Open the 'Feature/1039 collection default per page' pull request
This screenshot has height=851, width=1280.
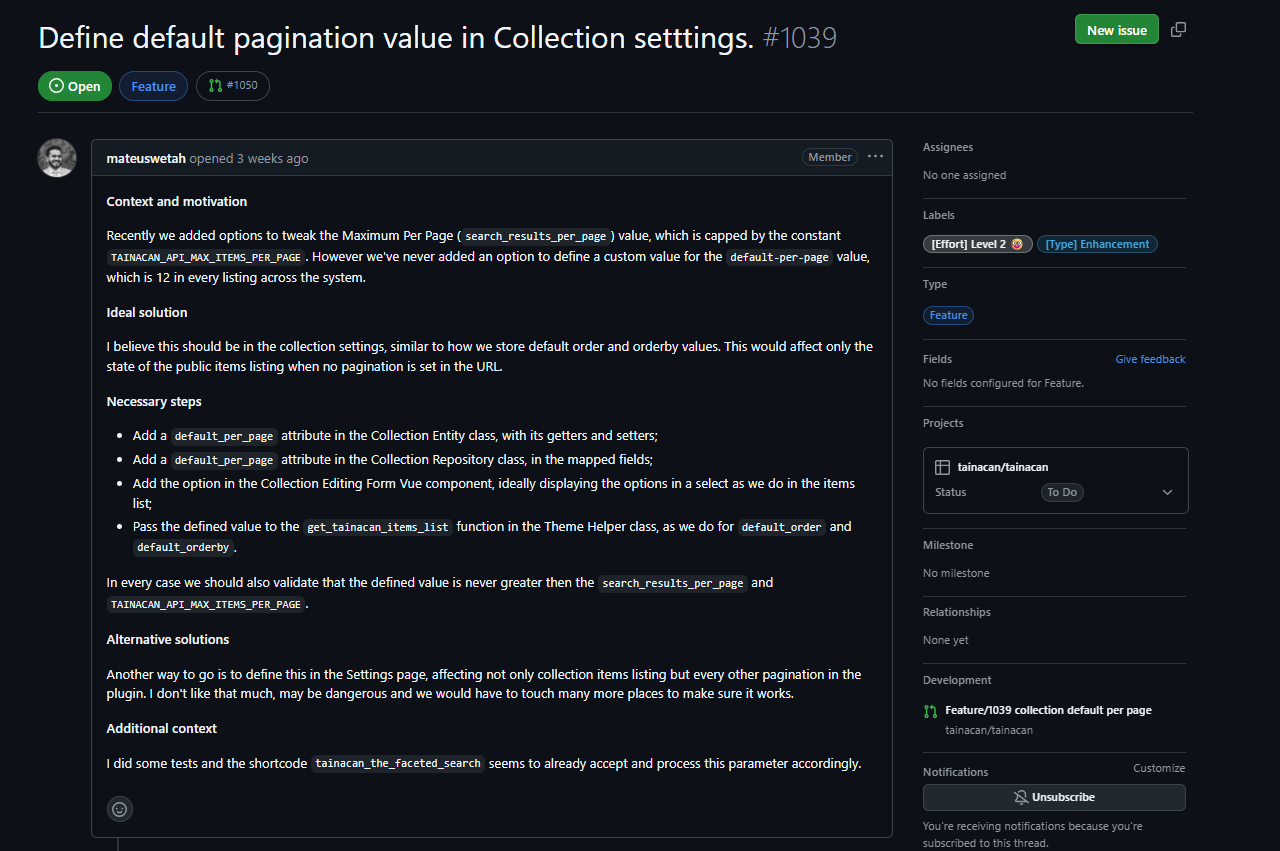[x=1048, y=710]
